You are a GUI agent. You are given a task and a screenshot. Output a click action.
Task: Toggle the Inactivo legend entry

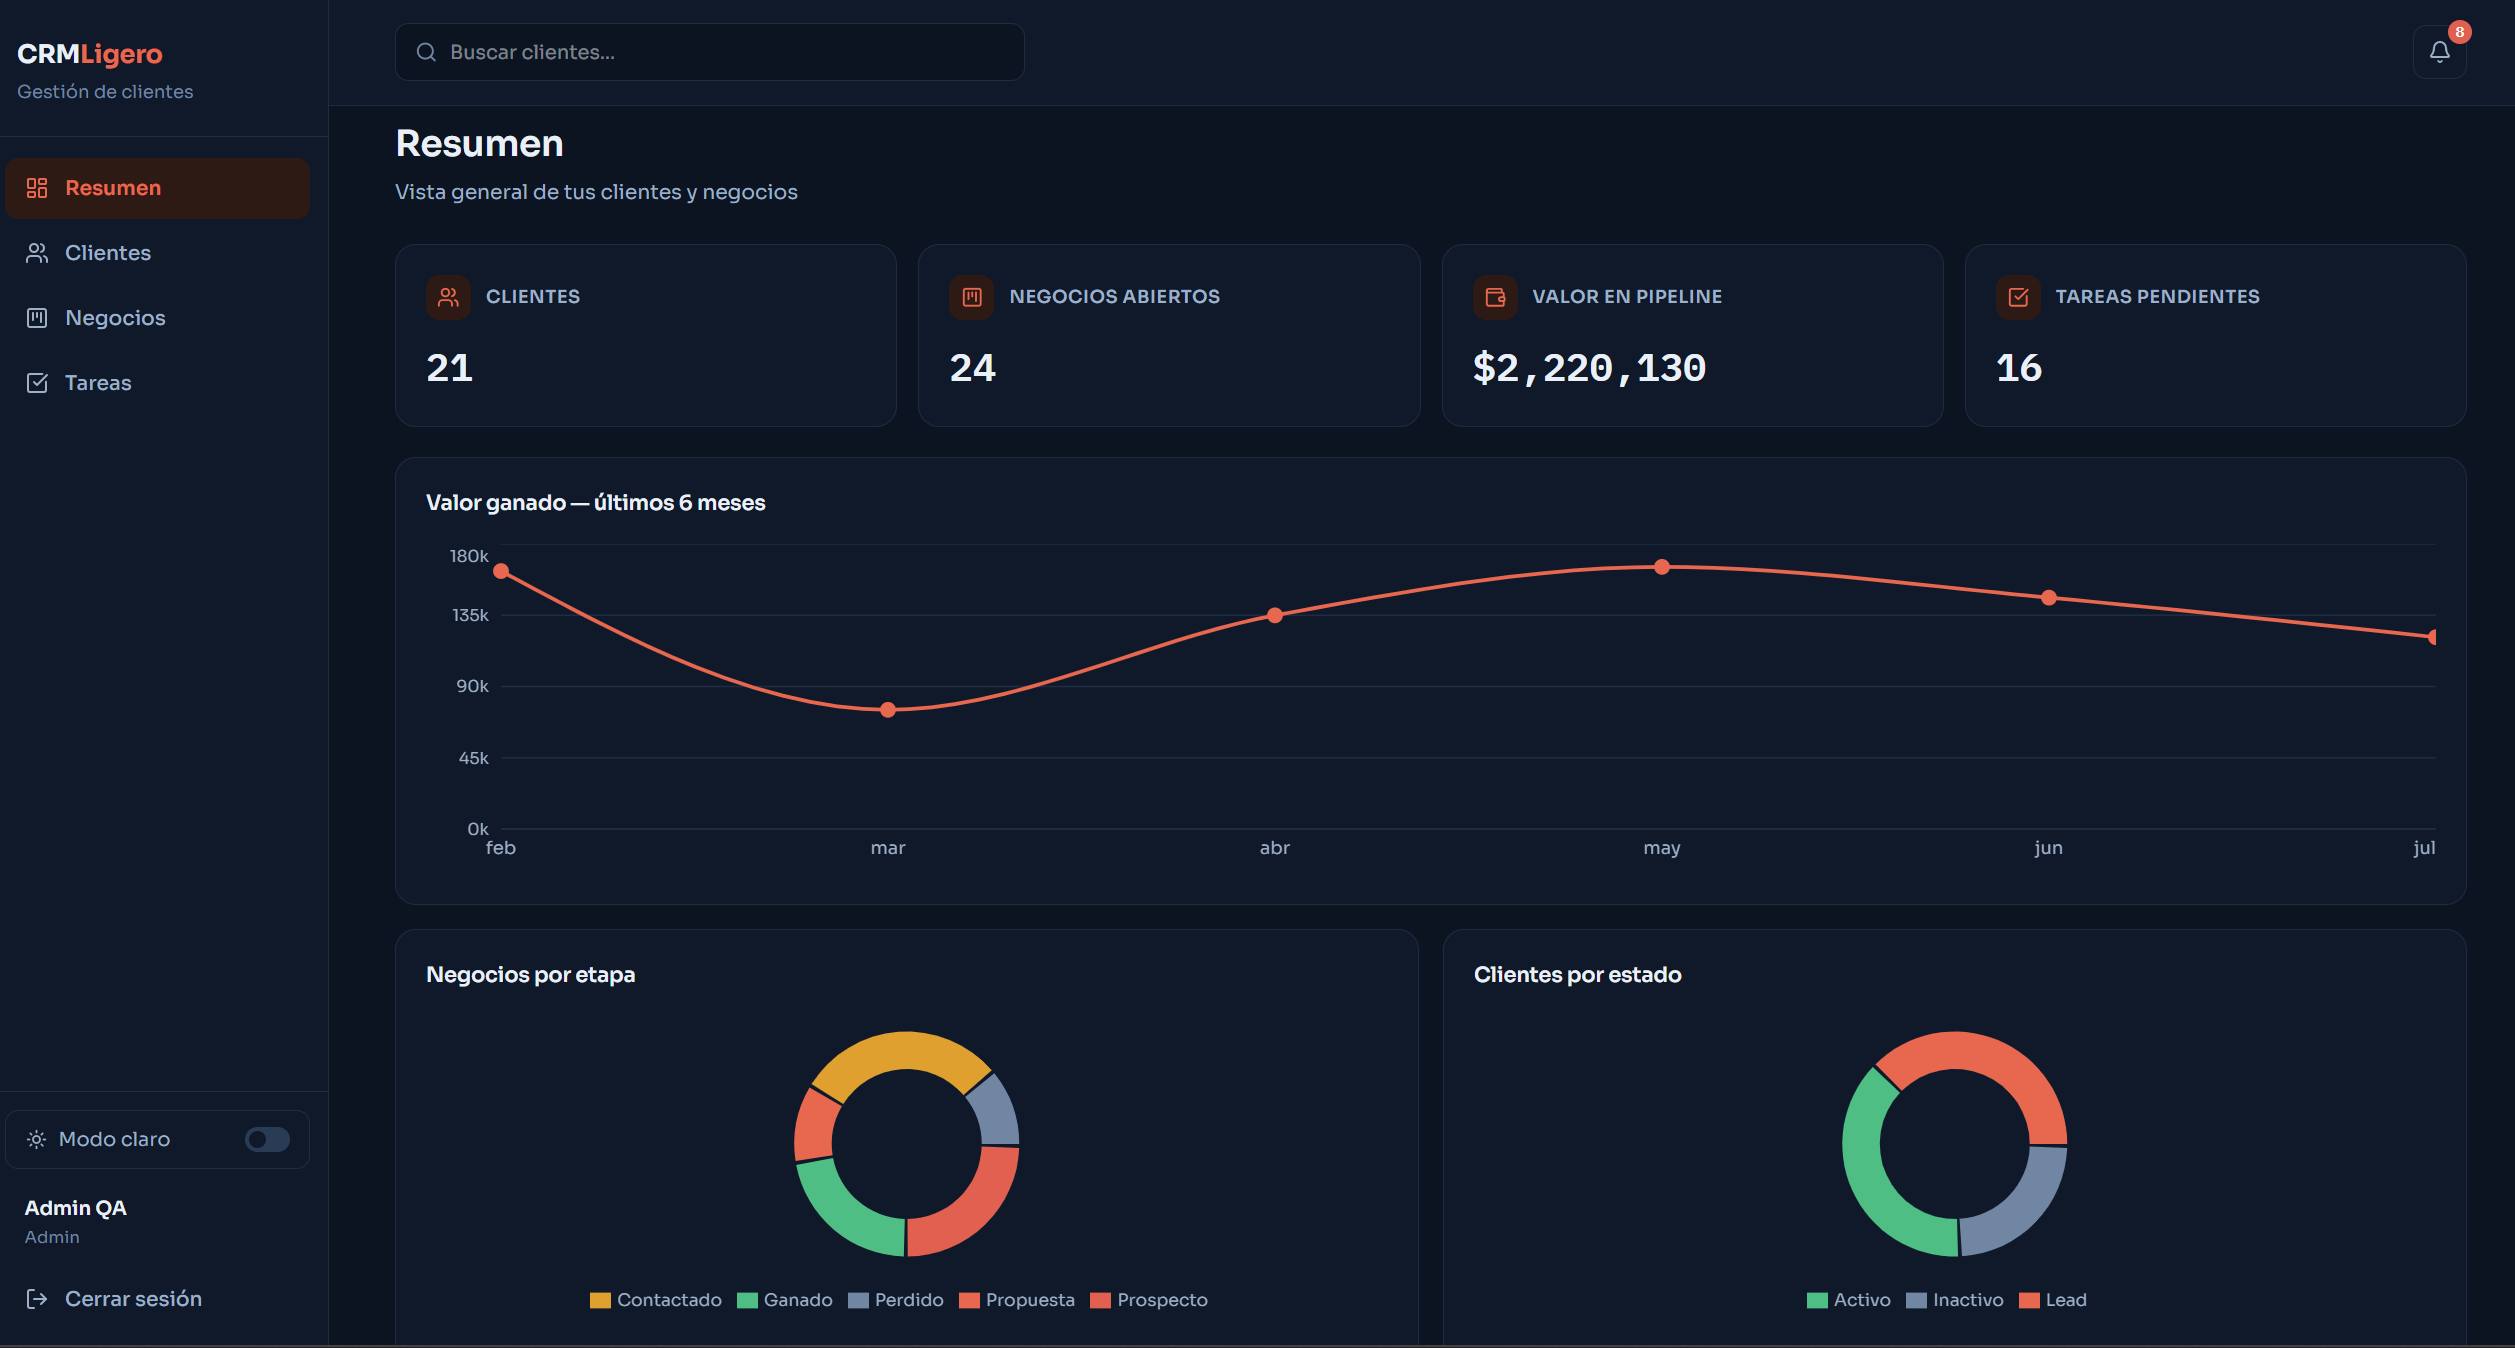tap(1955, 1300)
